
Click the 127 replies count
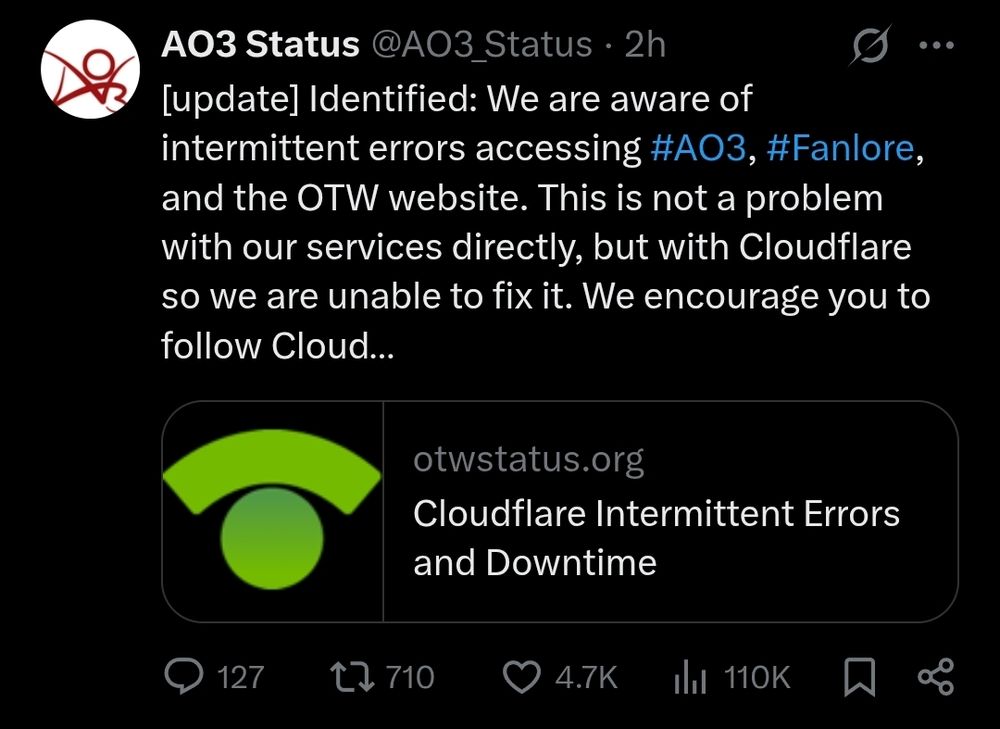click(x=240, y=677)
